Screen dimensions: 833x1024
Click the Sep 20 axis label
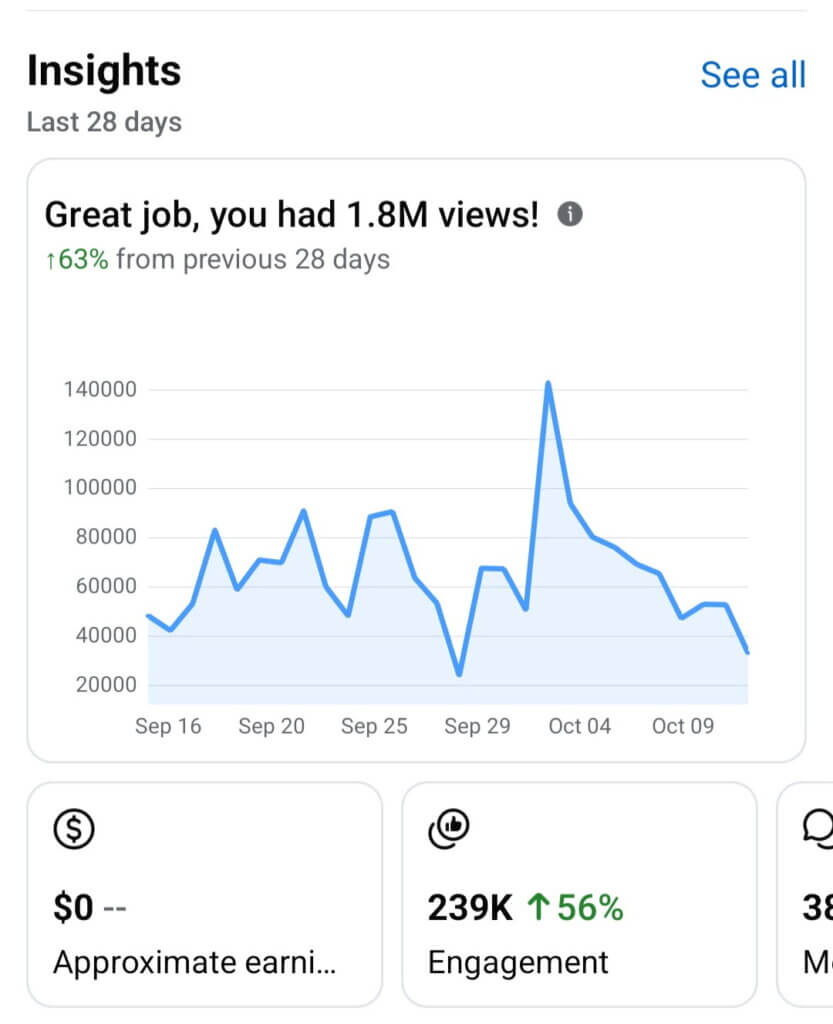click(271, 726)
